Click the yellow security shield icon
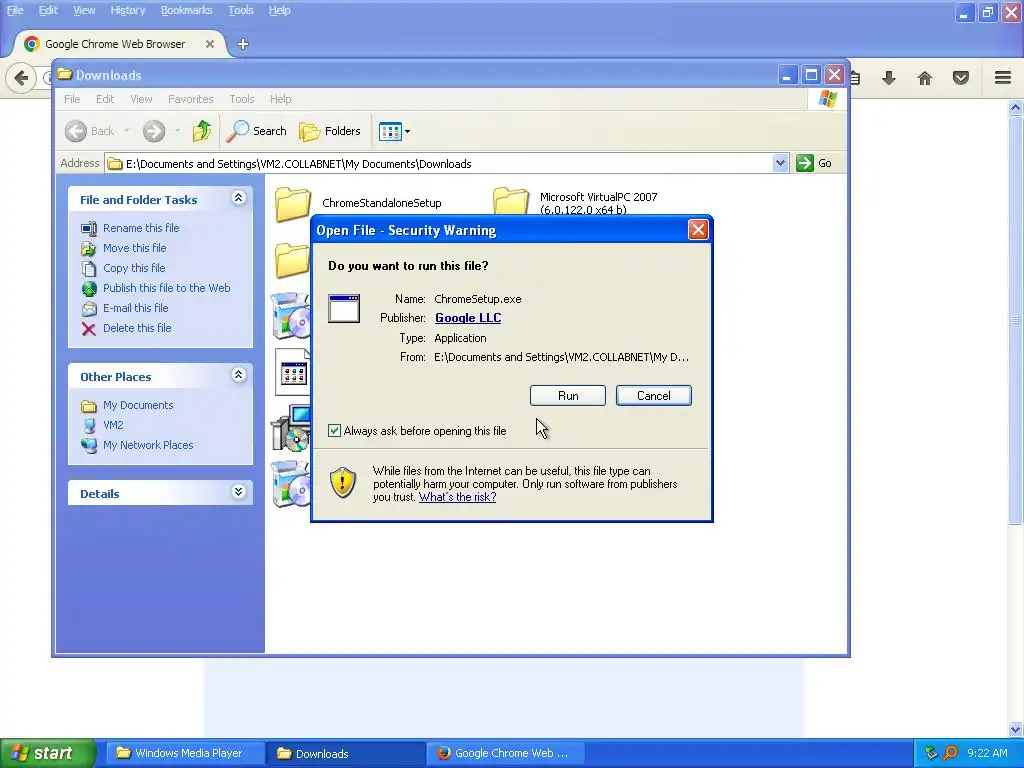Screen dimensions: 1024x768 pyautogui.click(x=343, y=483)
